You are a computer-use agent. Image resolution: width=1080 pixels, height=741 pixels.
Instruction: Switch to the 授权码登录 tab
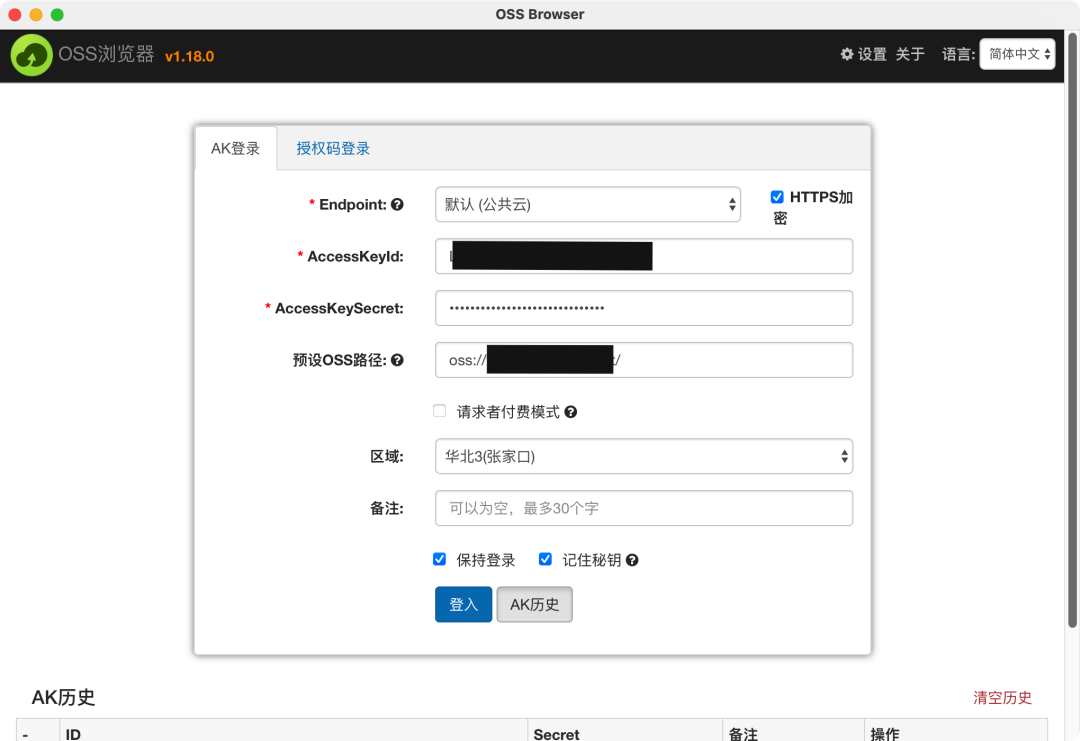tap(333, 148)
